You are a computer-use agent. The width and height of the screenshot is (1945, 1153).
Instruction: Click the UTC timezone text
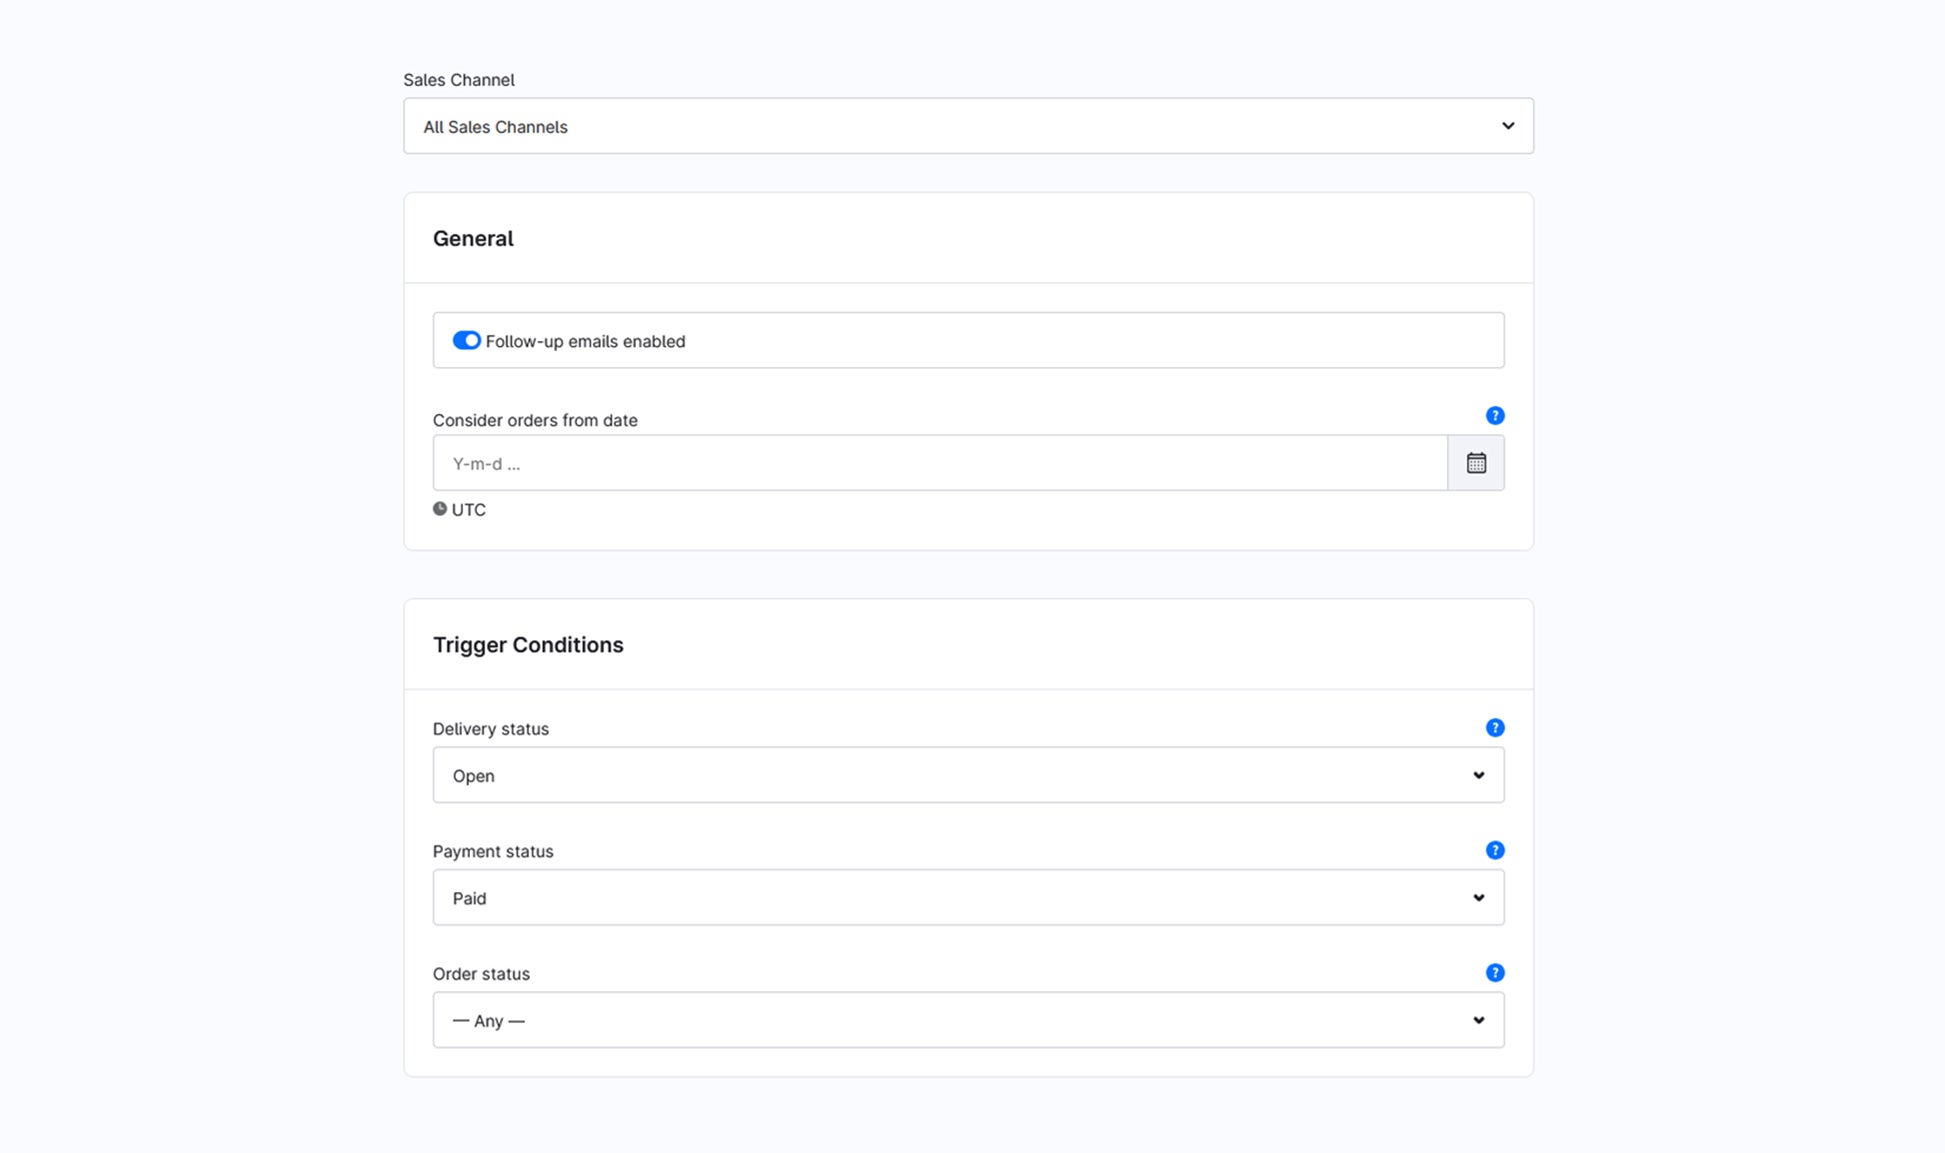(469, 510)
